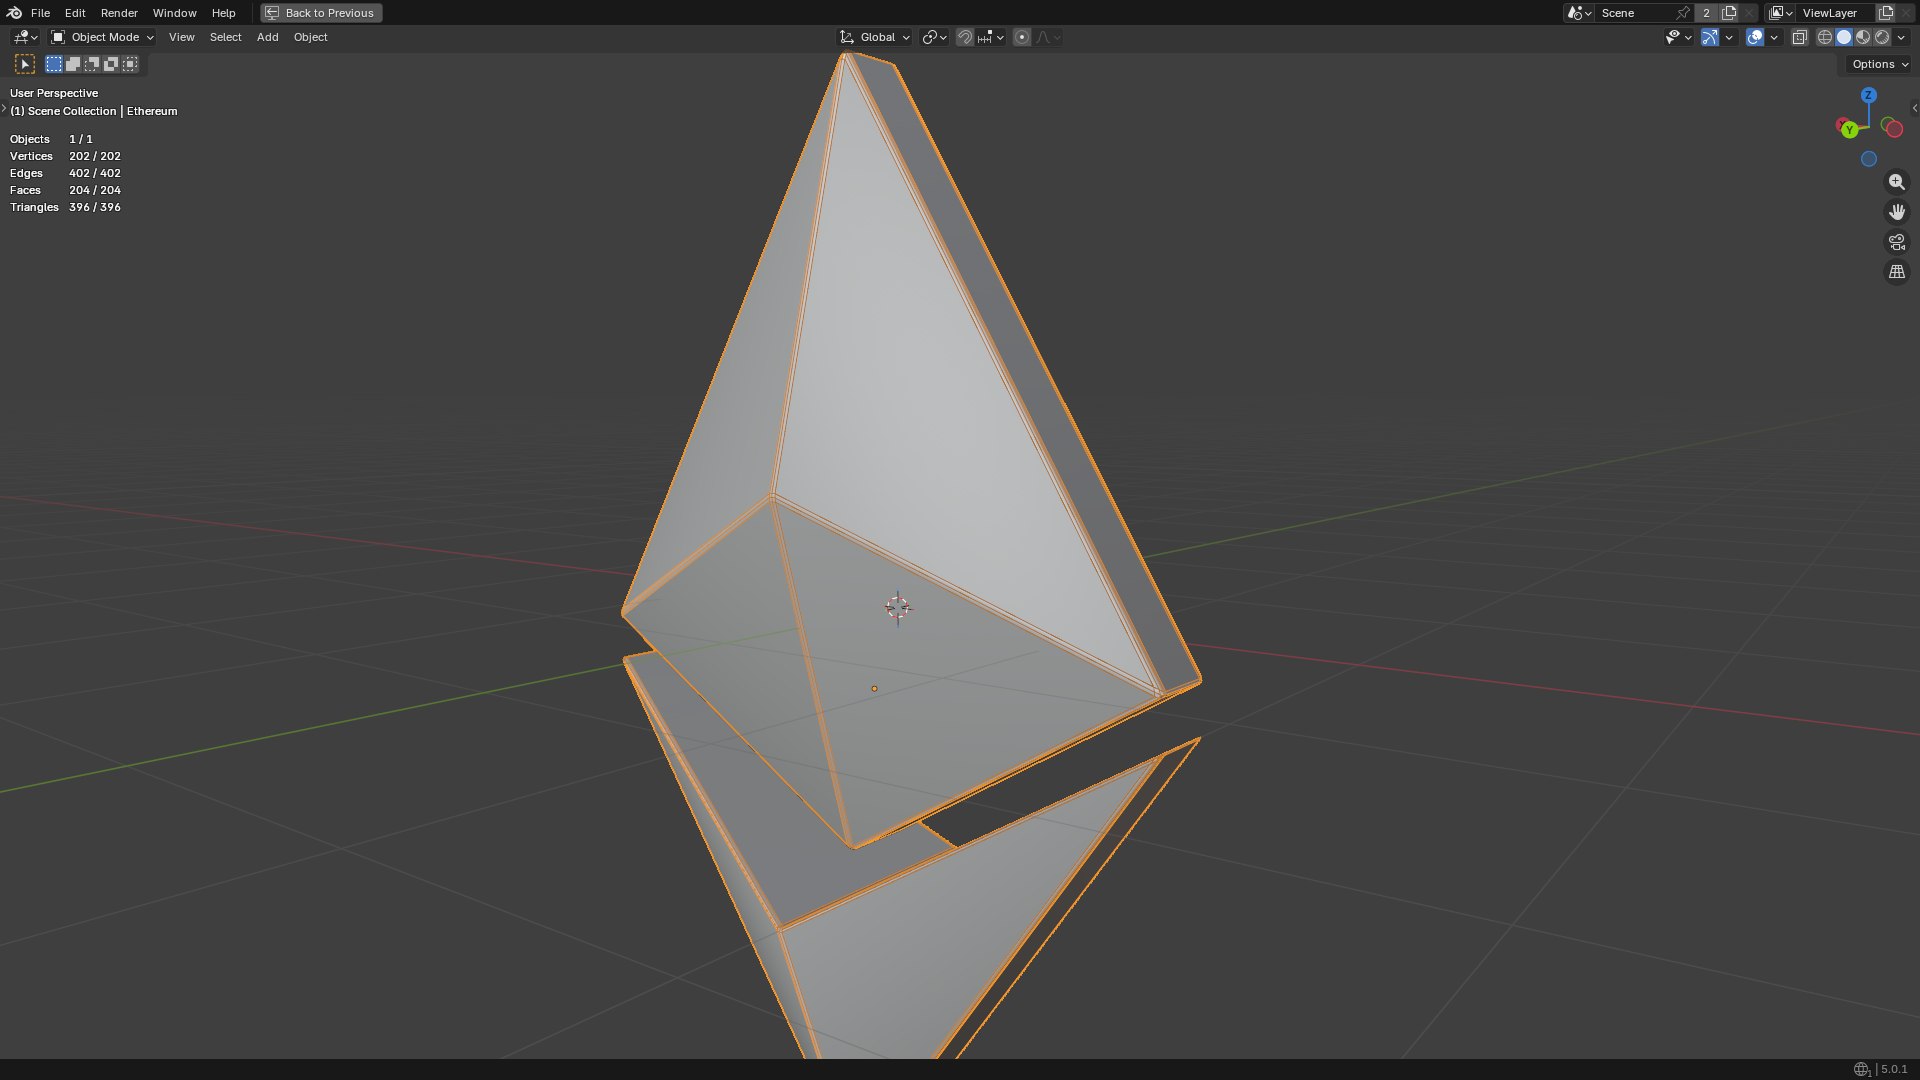Switch perspective/orthographic projection icon
Image resolution: width=1920 pixels, height=1080 pixels.
[1896, 272]
